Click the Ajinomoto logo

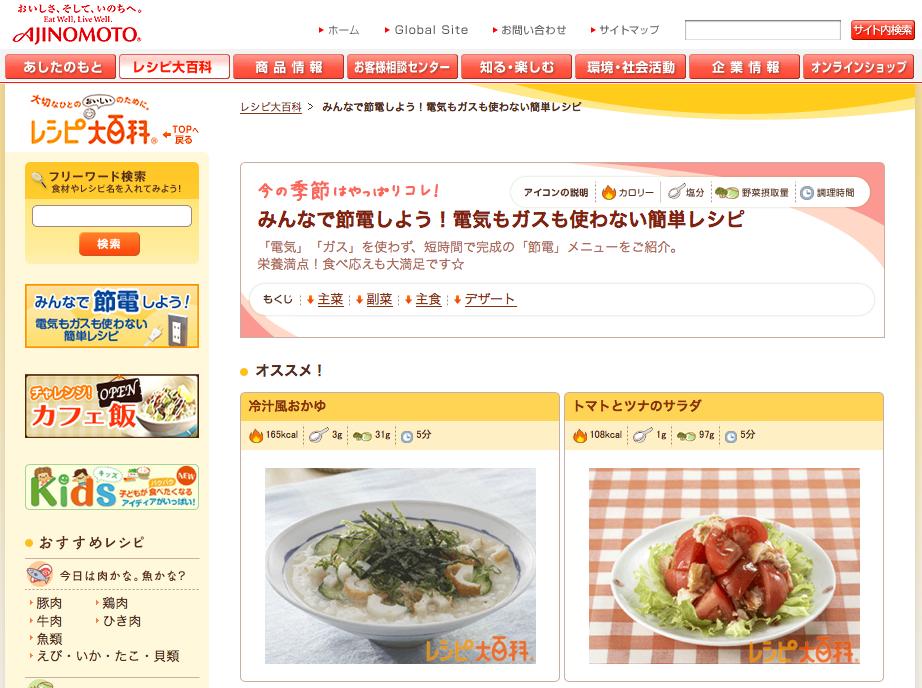77,24
